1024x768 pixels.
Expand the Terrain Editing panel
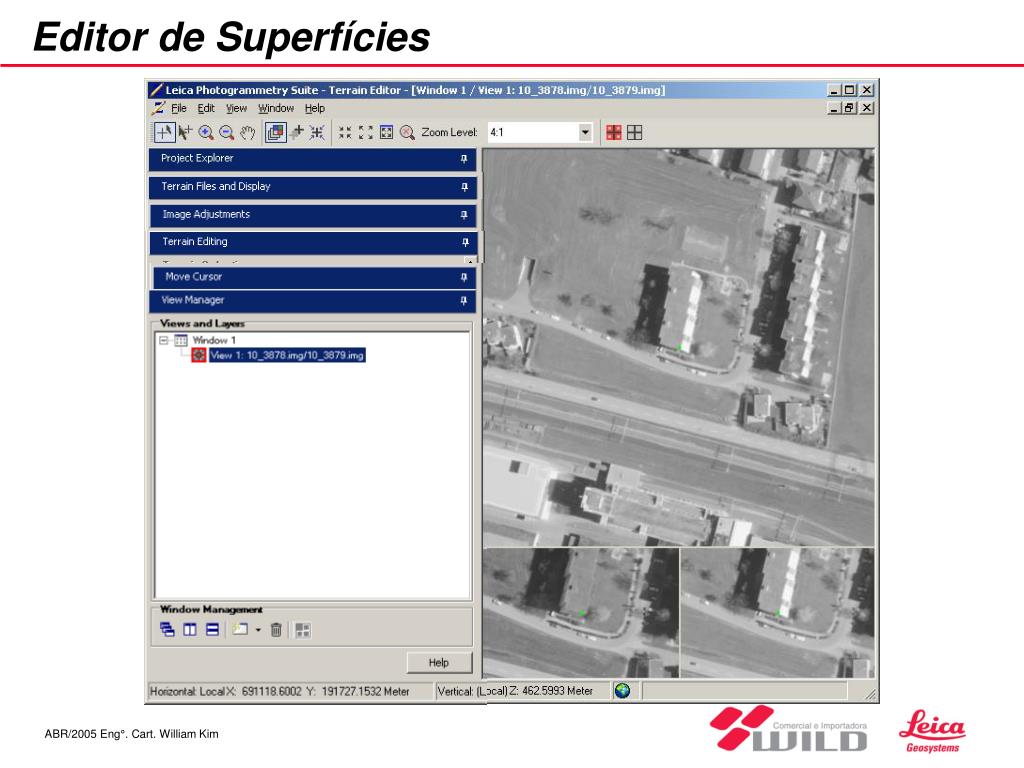click(312, 242)
